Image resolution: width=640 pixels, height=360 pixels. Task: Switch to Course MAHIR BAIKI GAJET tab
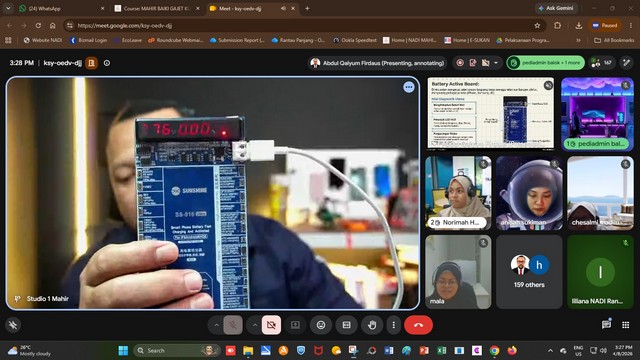157,8
